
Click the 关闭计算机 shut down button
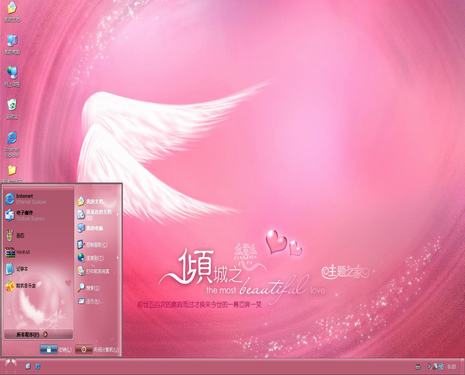pyautogui.click(x=97, y=350)
